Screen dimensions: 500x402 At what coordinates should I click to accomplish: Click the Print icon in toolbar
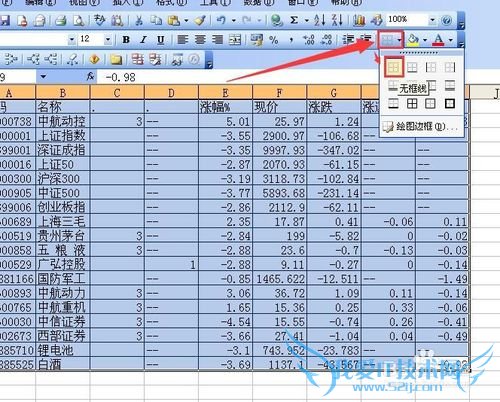[x=61, y=21]
